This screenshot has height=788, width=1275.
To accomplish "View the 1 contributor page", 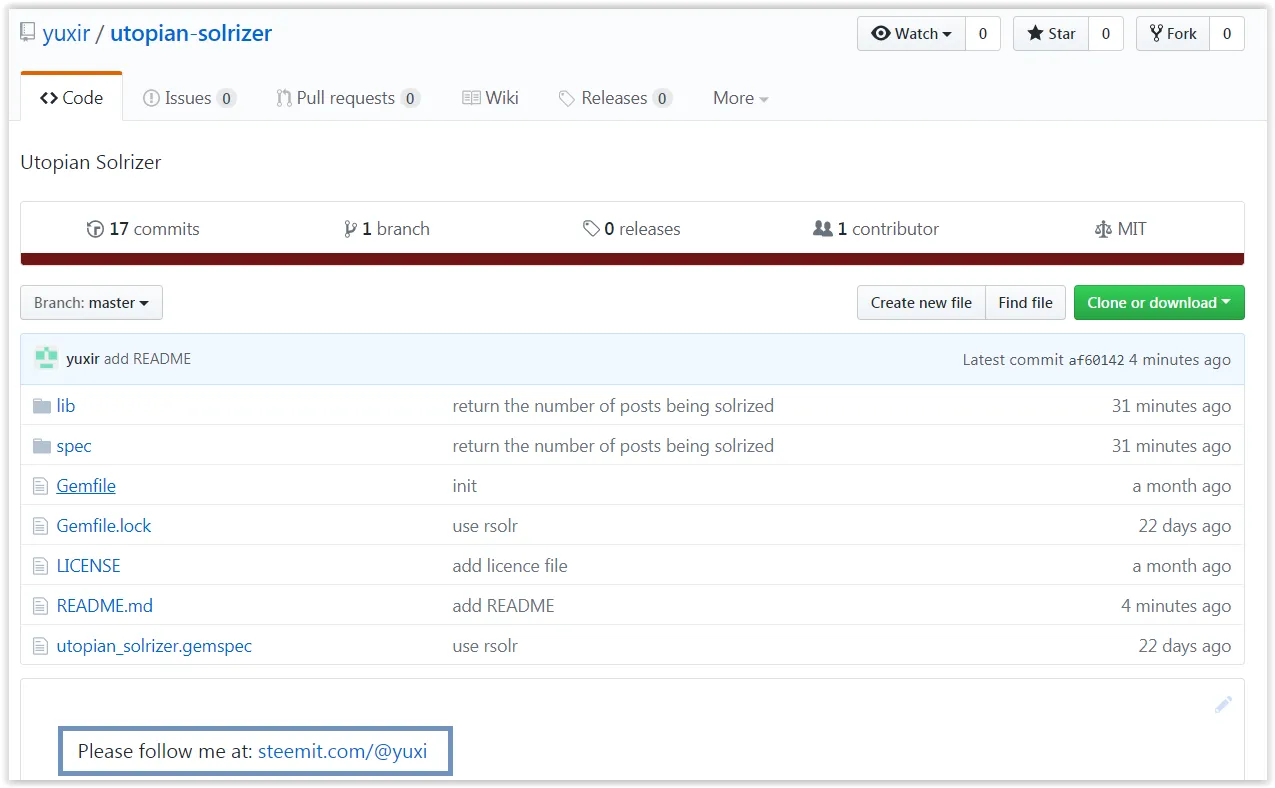I will click(x=876, y=229).
